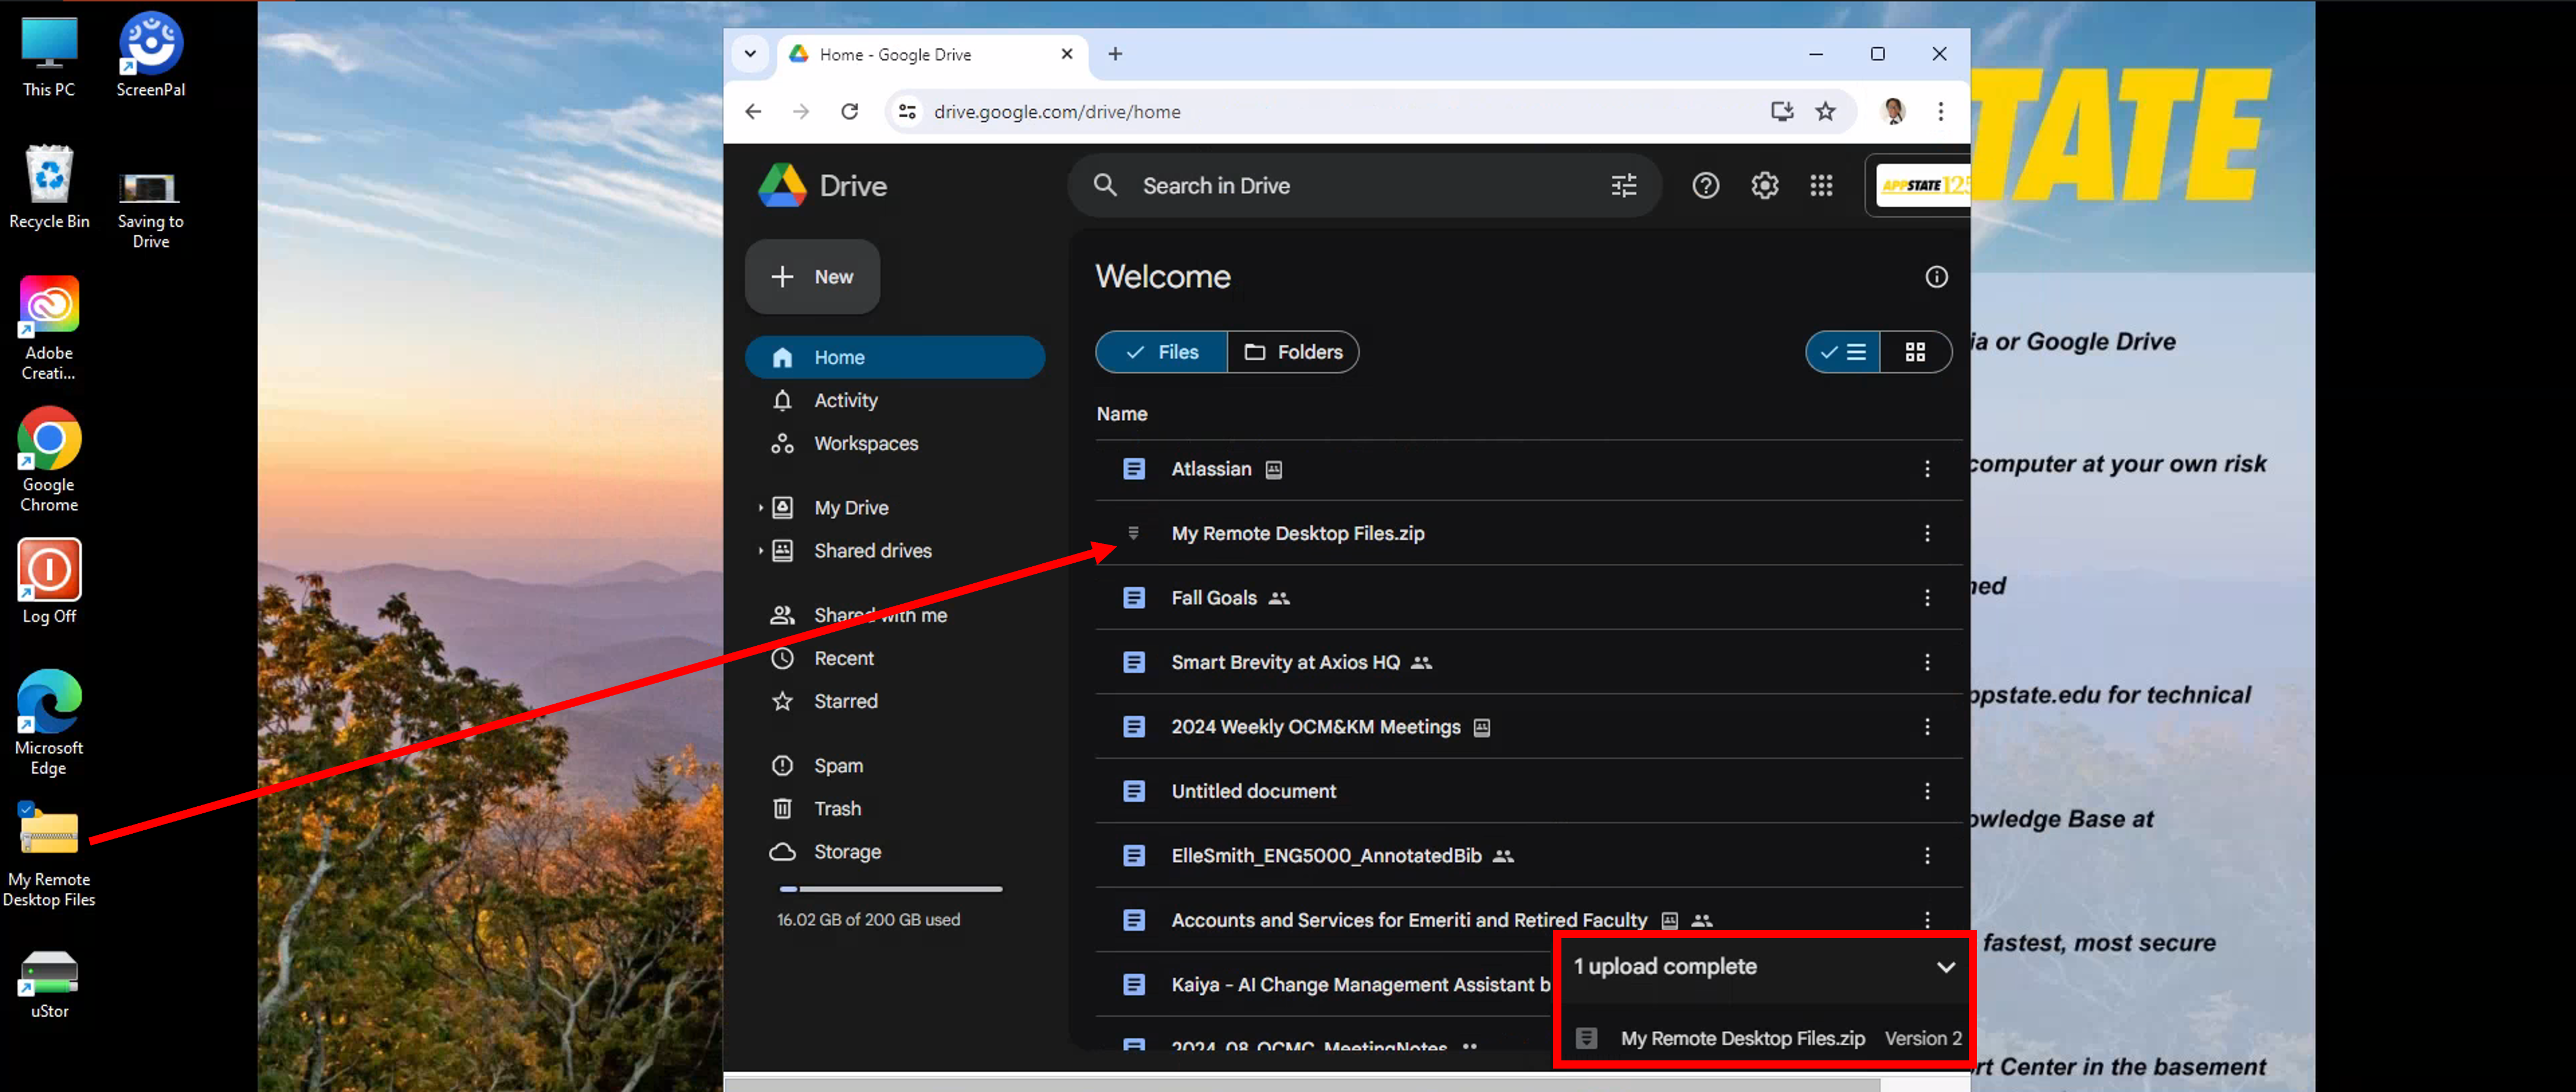Select the Log Off desktop icon
This screenshot has width=2576, height=1092.
49,582
